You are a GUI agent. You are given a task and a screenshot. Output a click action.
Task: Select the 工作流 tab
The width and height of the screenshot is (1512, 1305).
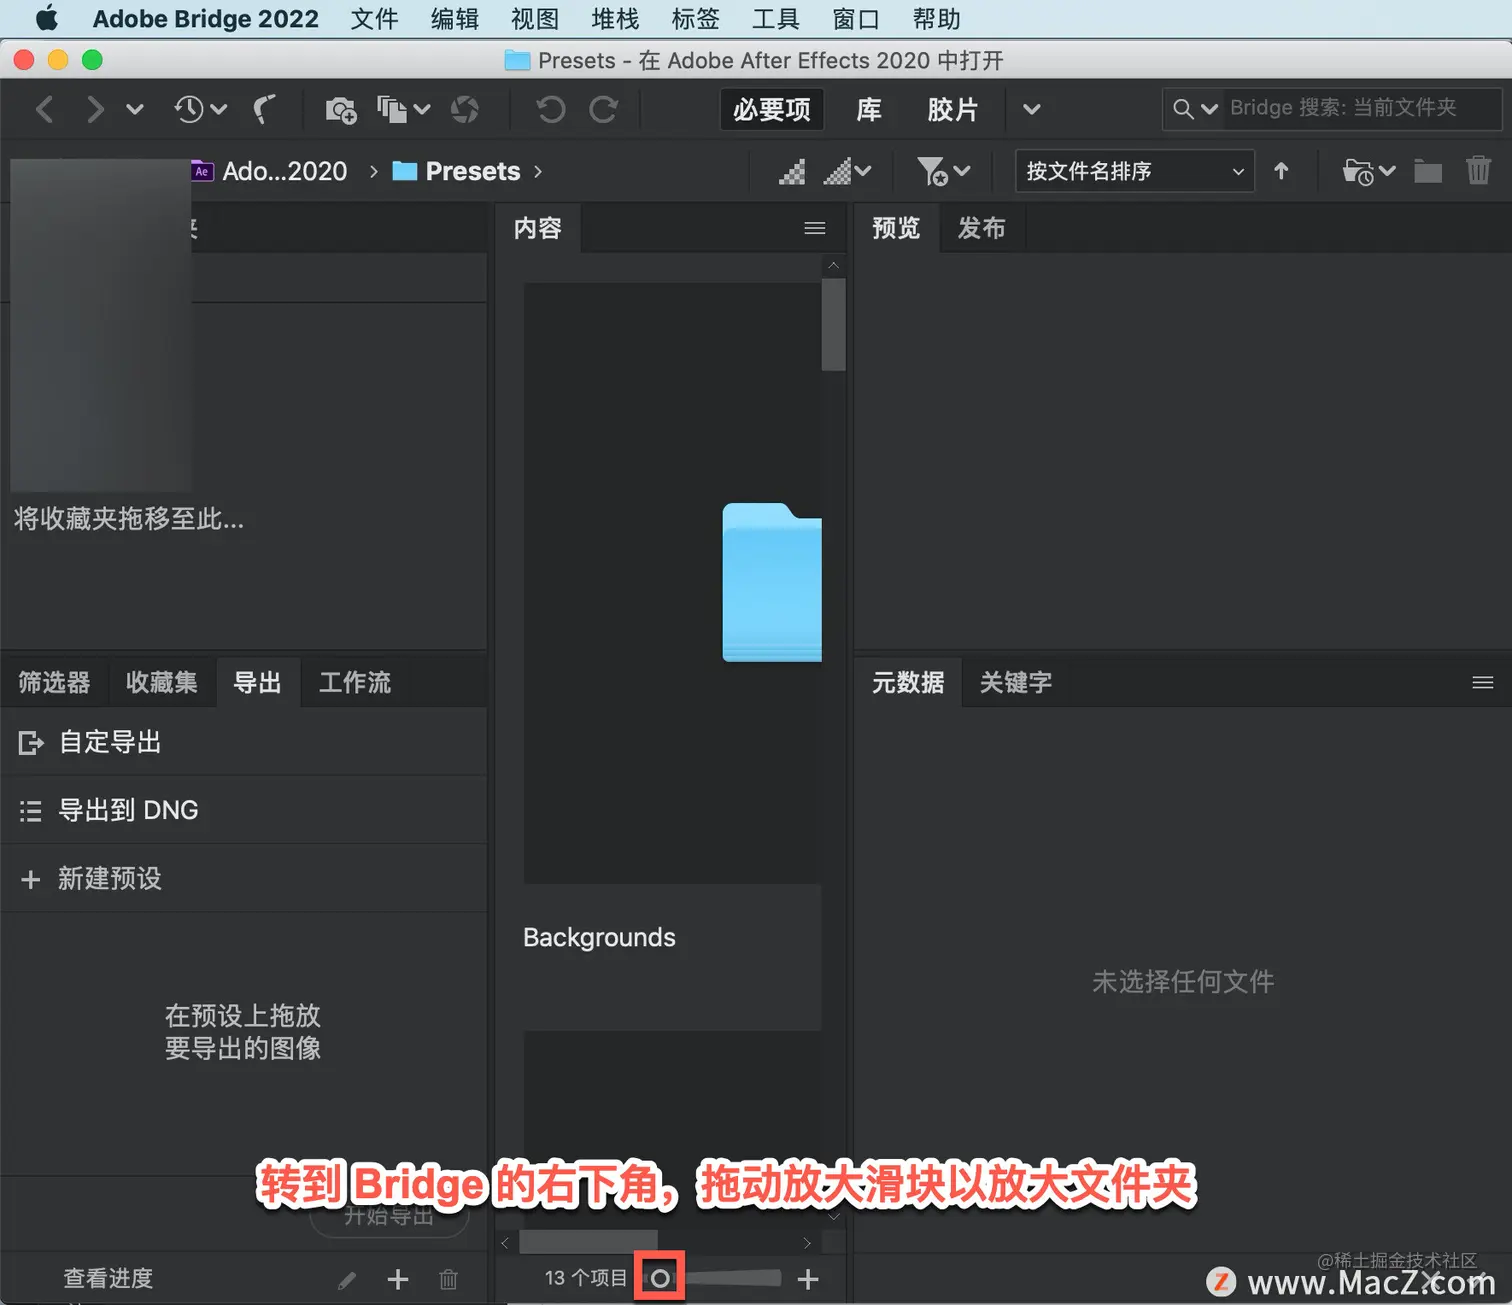tap(355, 682)
